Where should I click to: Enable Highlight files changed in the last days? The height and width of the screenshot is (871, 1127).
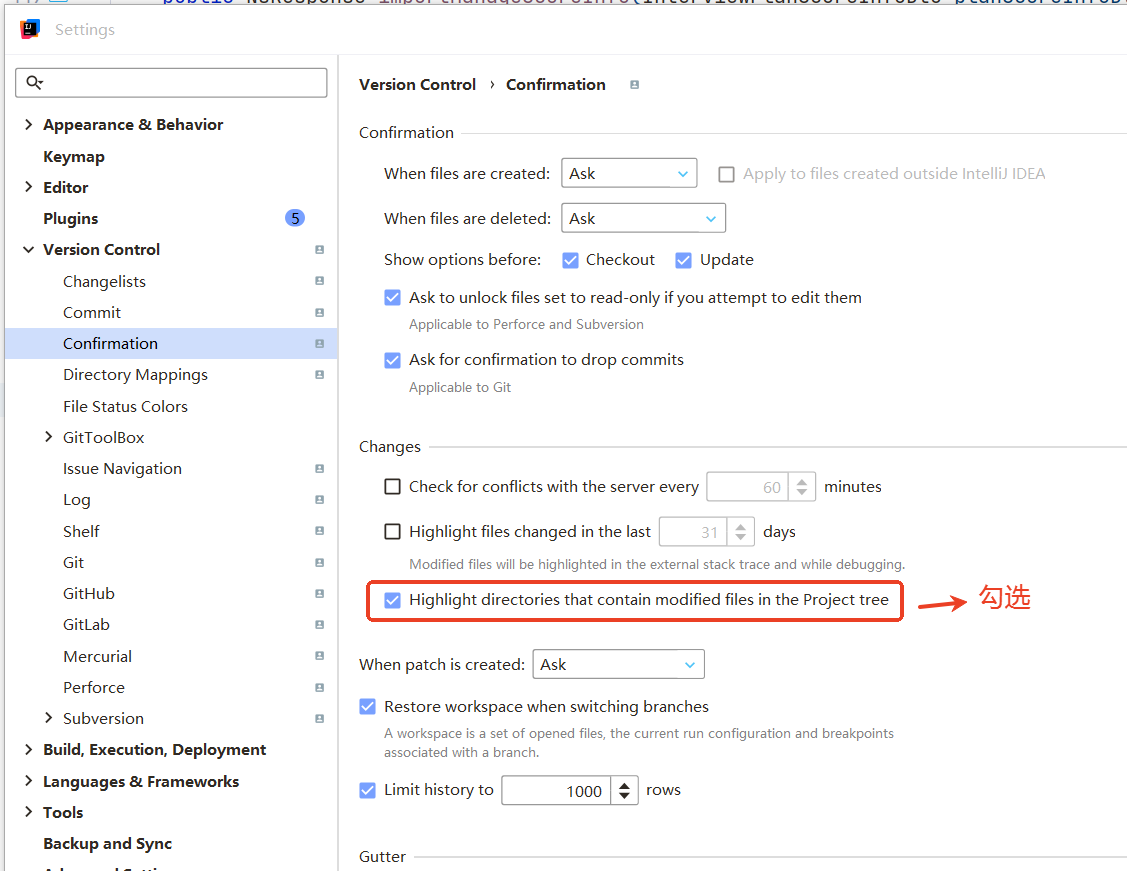[392, 532]
